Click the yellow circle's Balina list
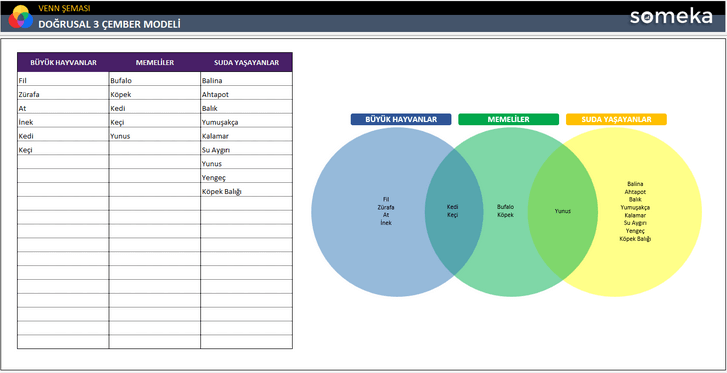727x373 pixels. pyautogui.click(x=635, y=211)
